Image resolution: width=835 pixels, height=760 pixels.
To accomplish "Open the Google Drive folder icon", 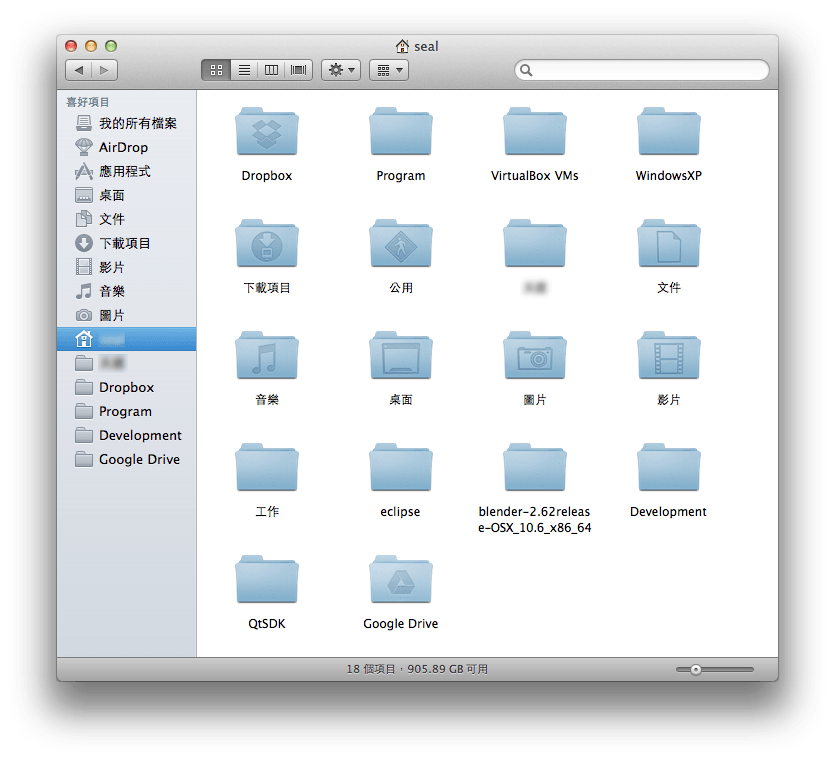I will click(x=400, y=581).
